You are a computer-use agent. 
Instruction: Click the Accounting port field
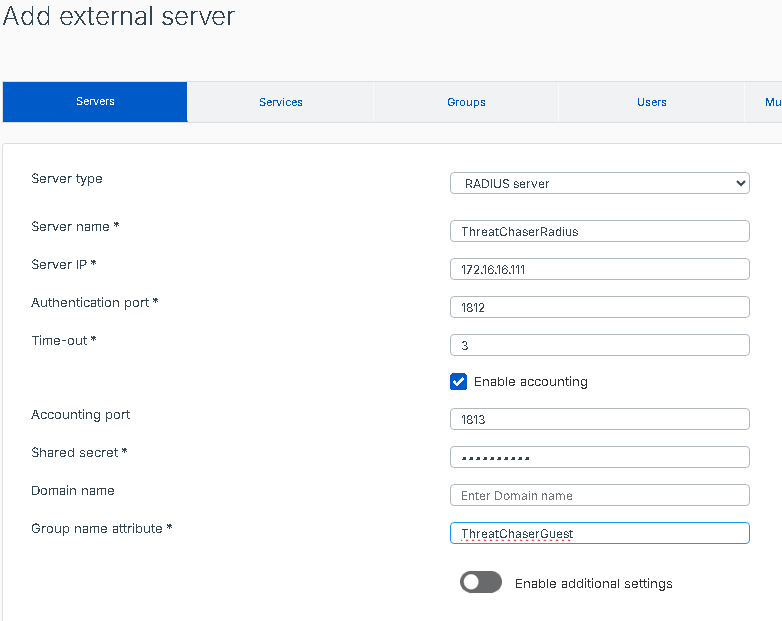coord(599,419)
